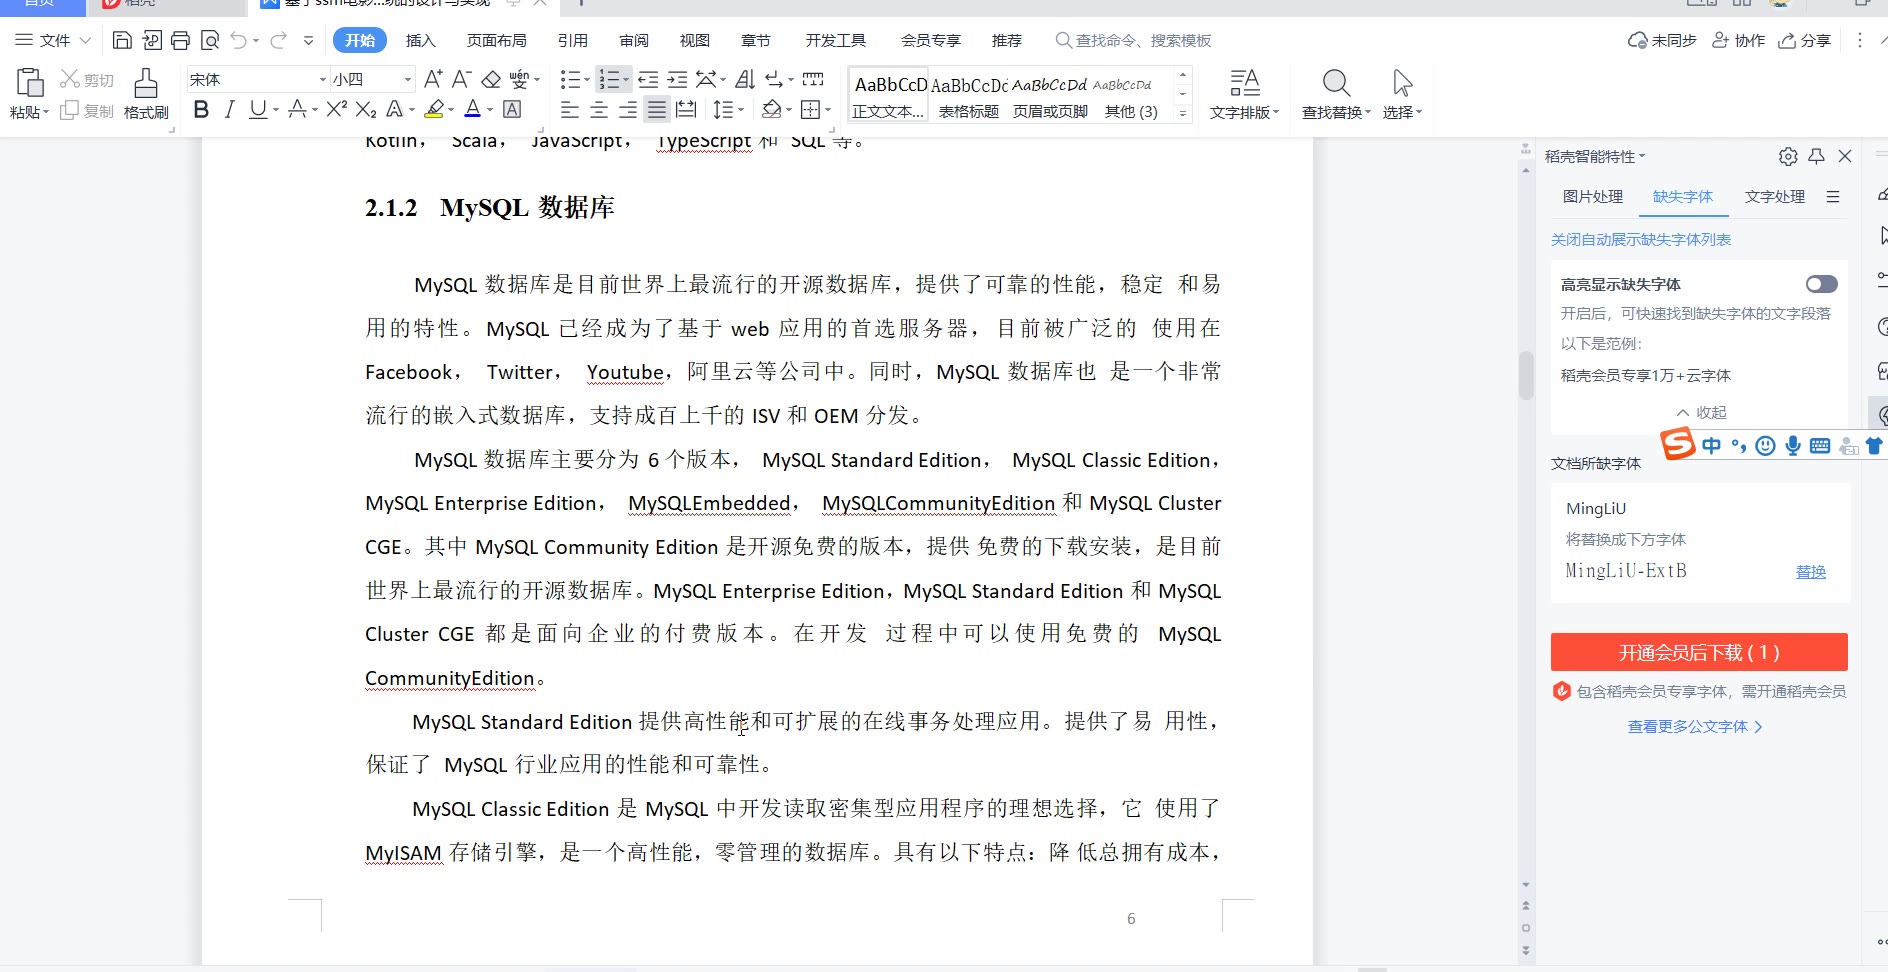Expand styles gallery more arrow
This screenshot has height=972, width=1888.
tap(1183, 113)
